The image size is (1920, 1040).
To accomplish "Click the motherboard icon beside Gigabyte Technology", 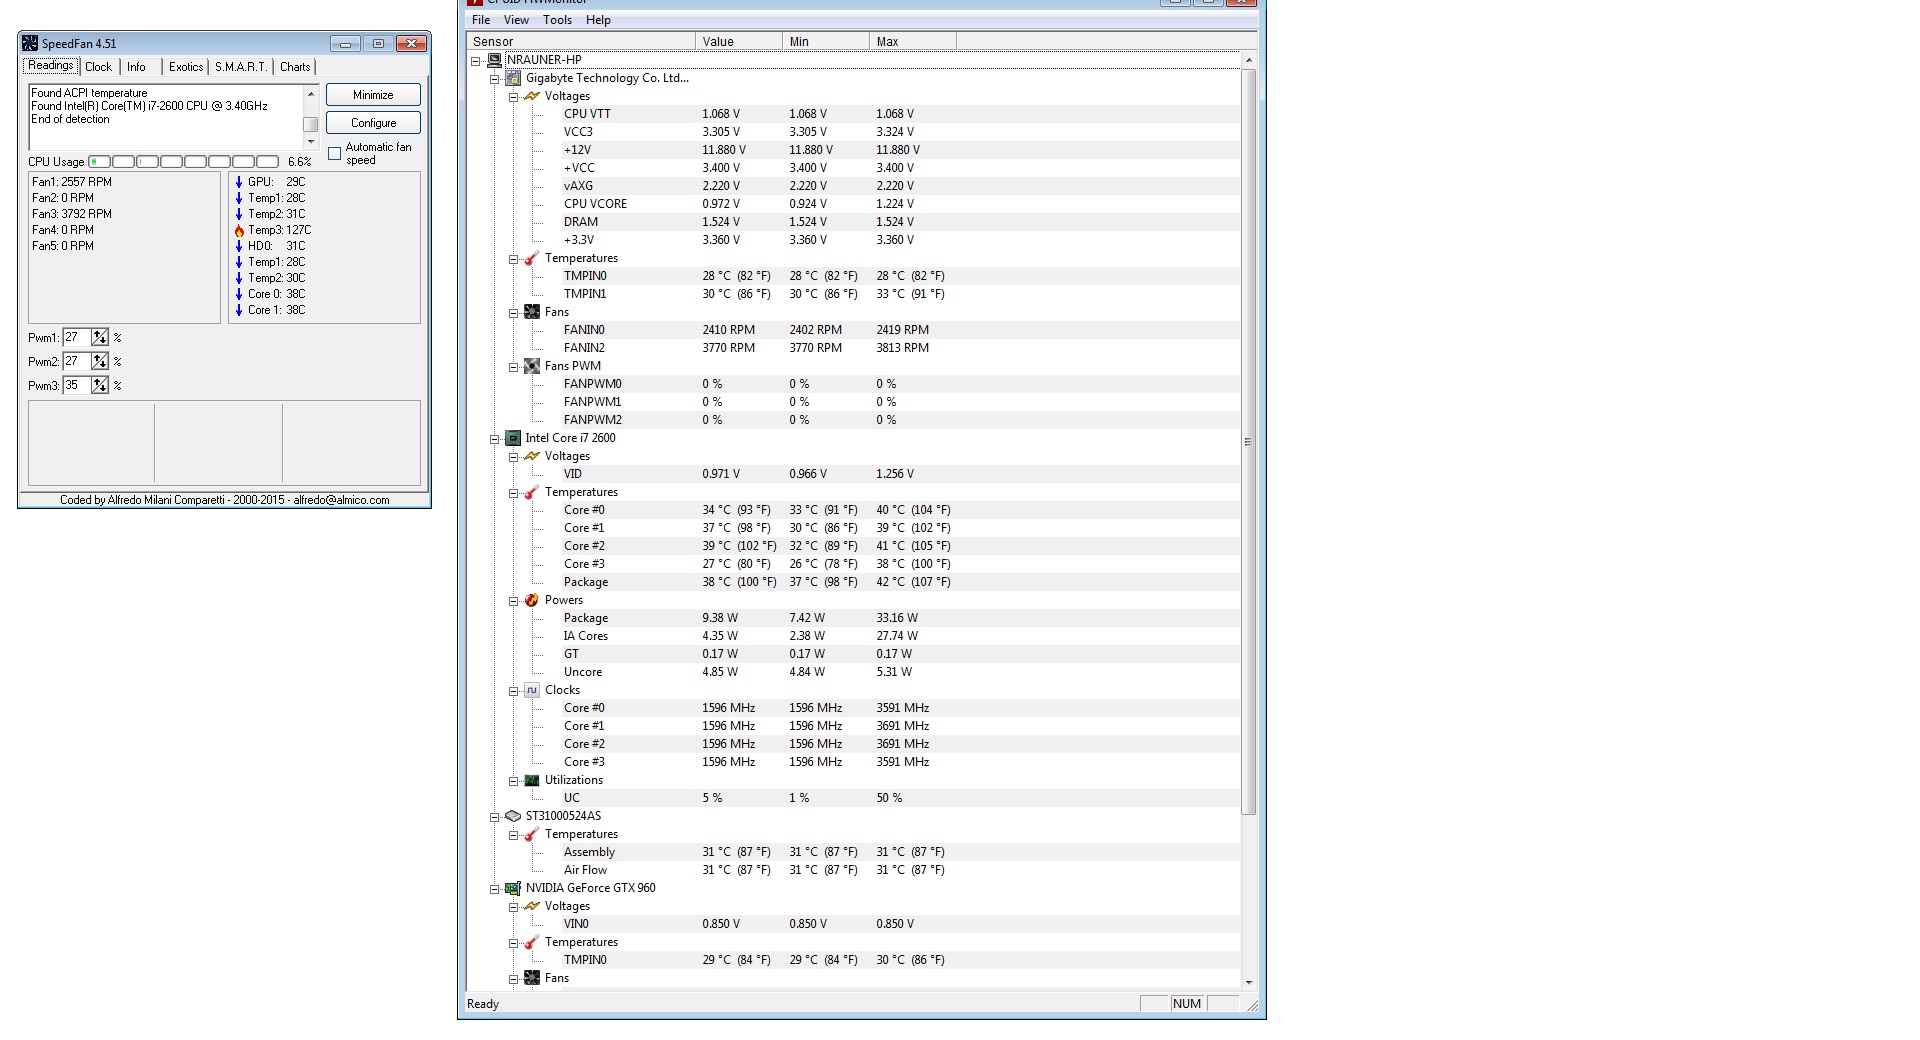I will pos(513,78).
